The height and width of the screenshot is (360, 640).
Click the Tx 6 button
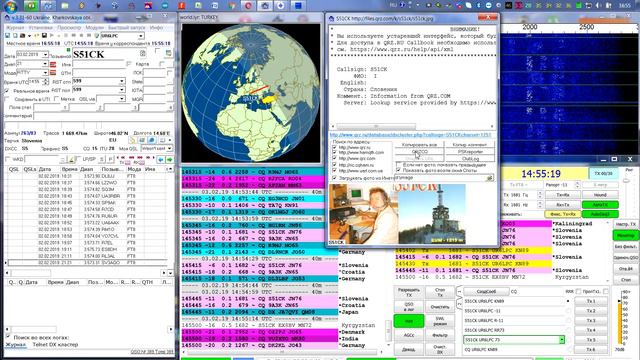tap(591, 349)
